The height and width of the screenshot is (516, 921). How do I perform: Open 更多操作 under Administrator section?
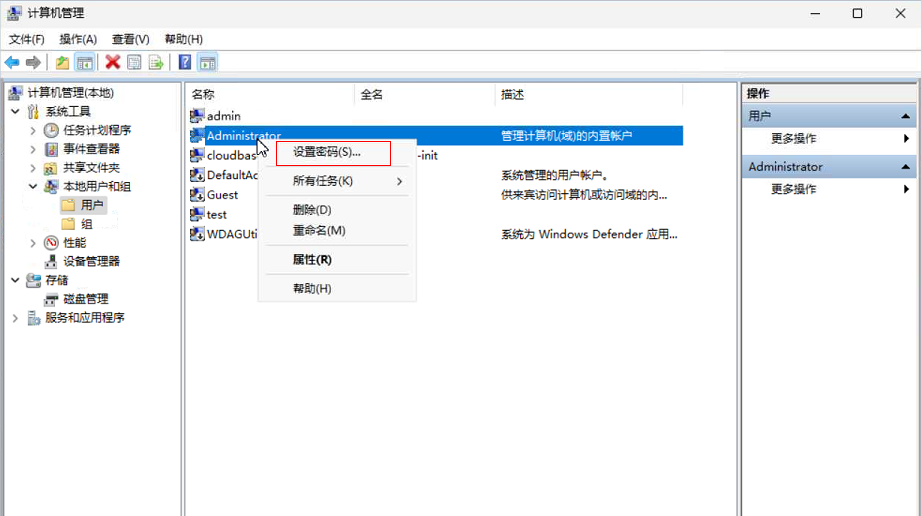tap(794, 189)
